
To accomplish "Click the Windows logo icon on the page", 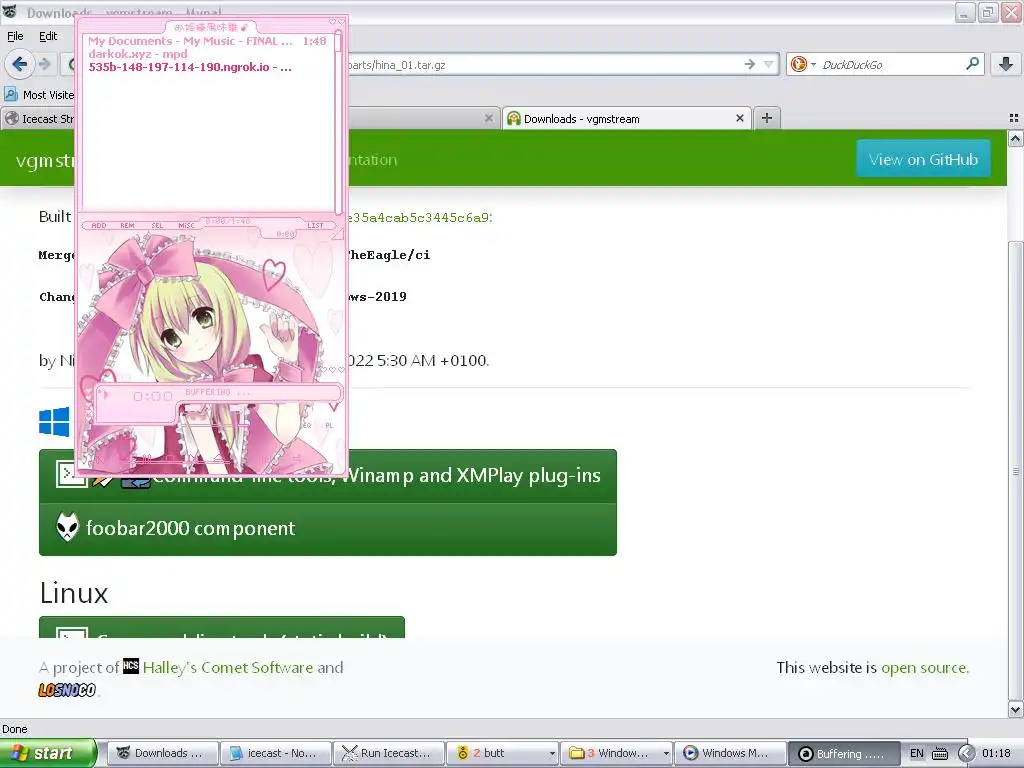I will pyautogui.click(x=54, y=421).
